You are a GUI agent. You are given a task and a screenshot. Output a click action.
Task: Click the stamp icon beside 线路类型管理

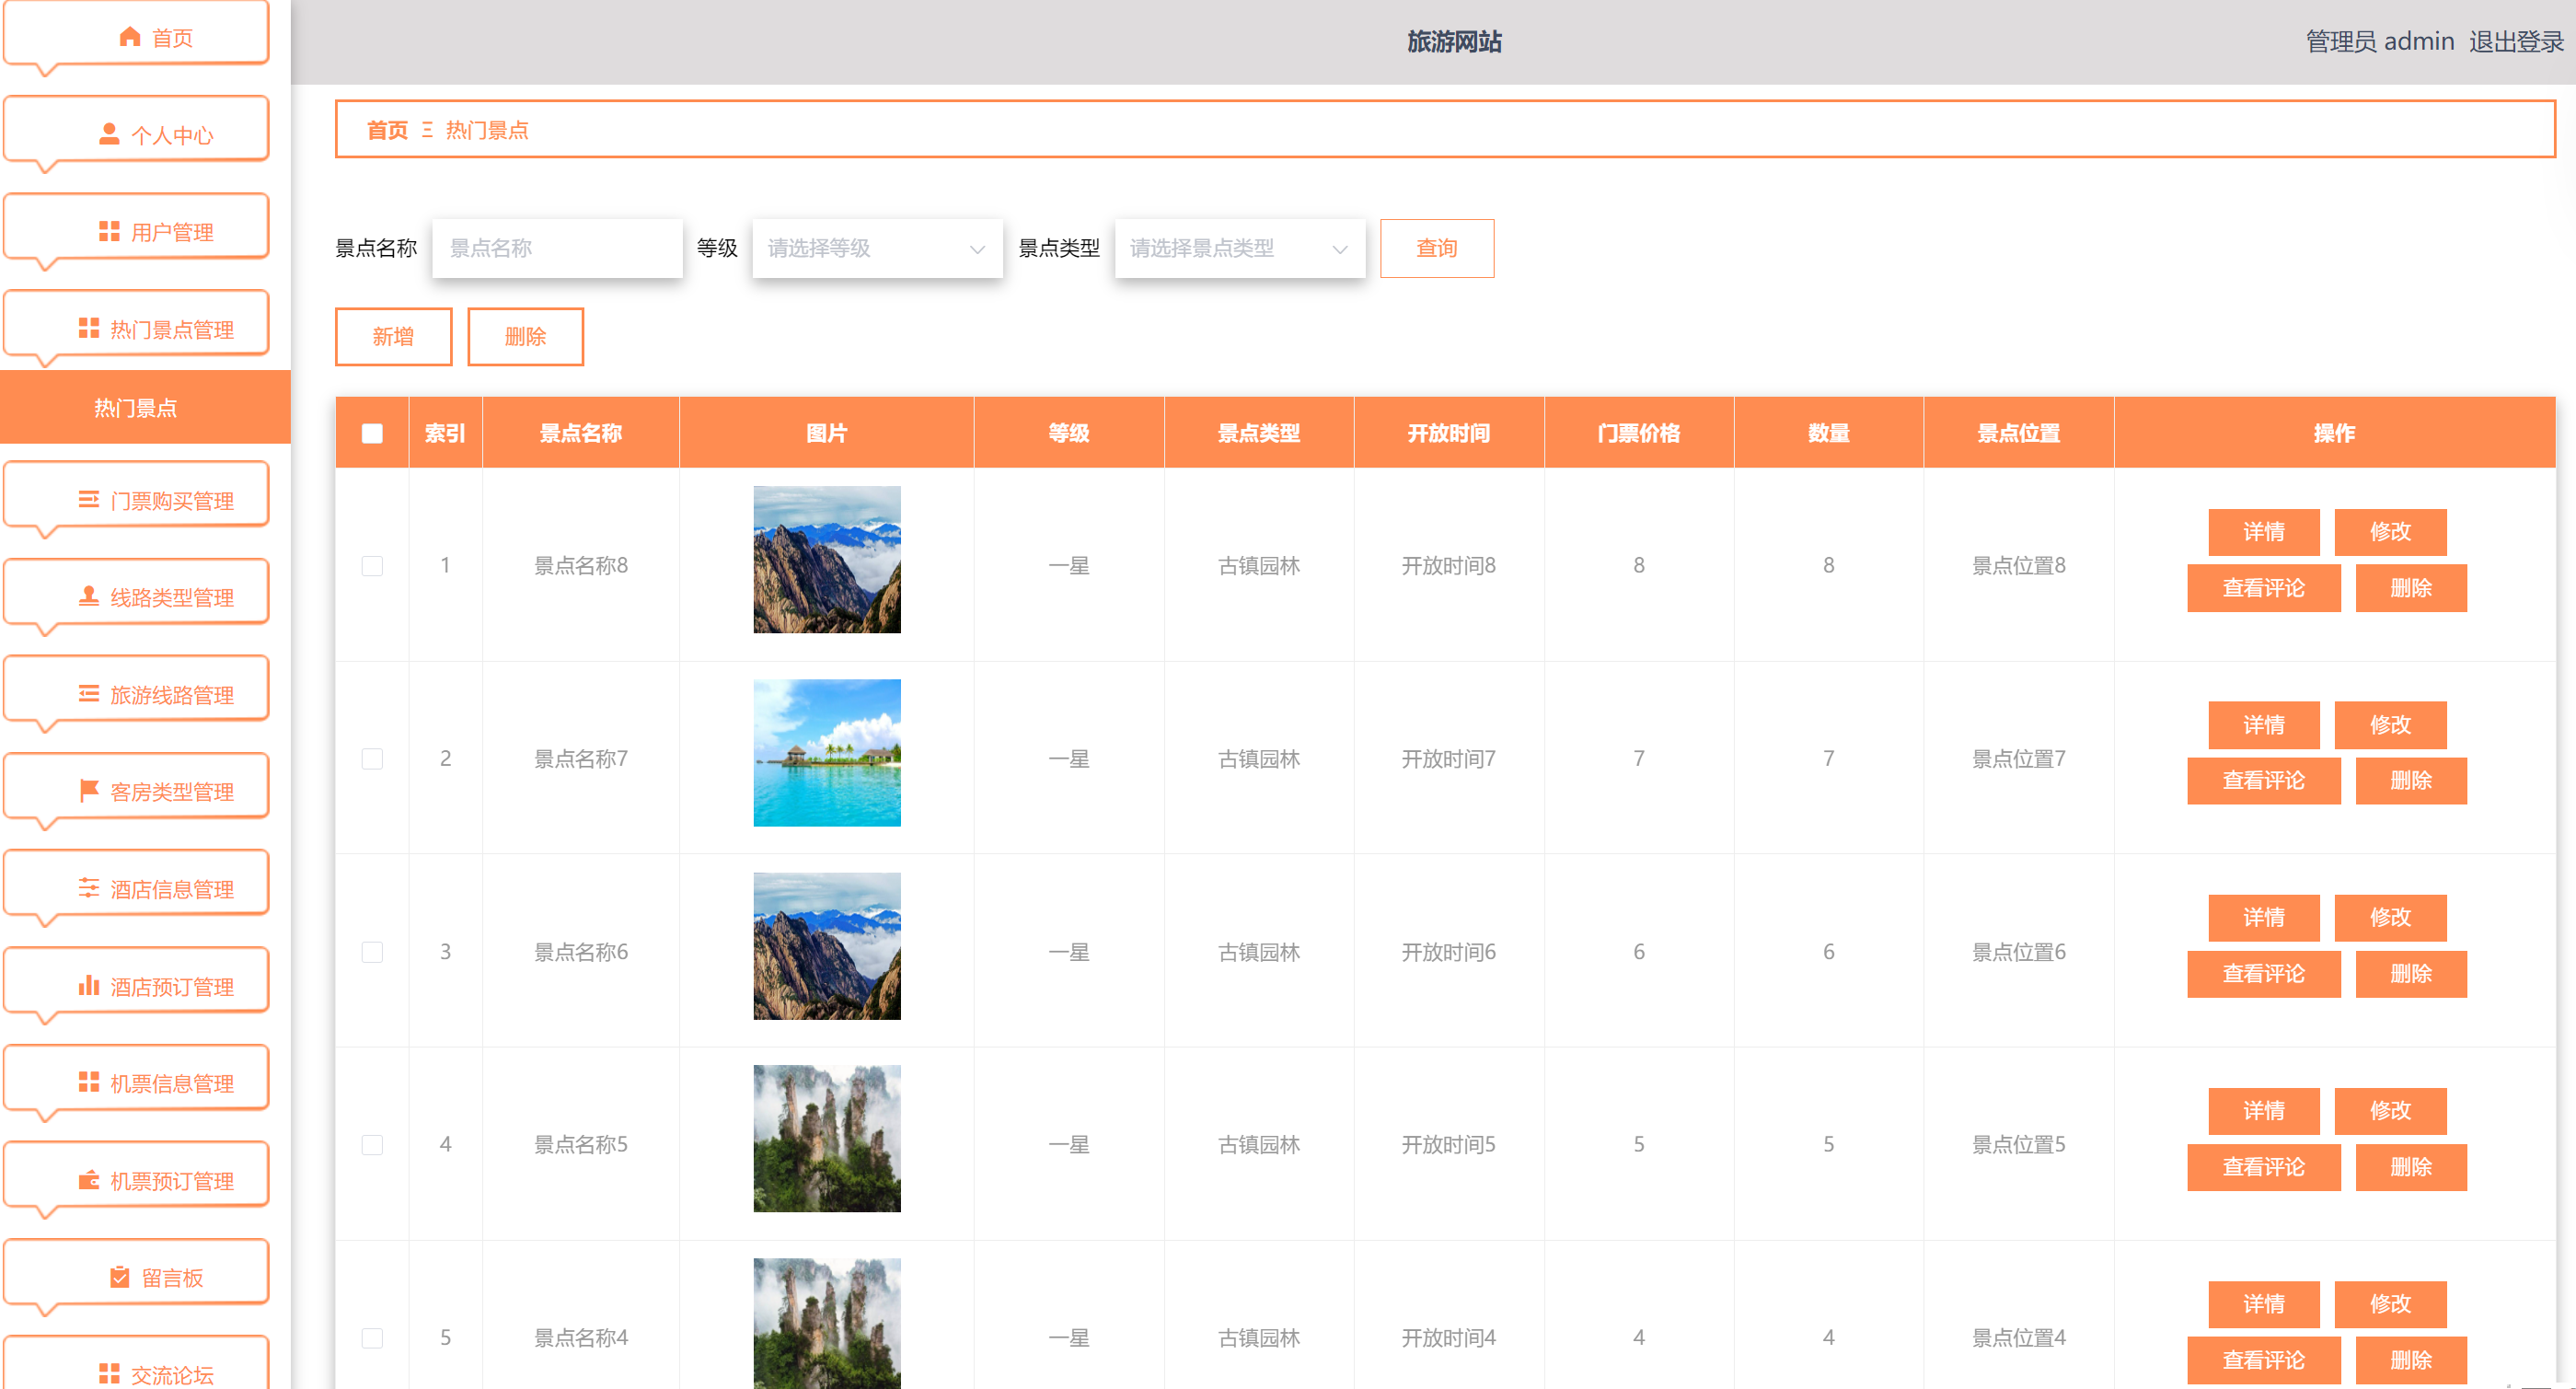(x=88, y=596)
